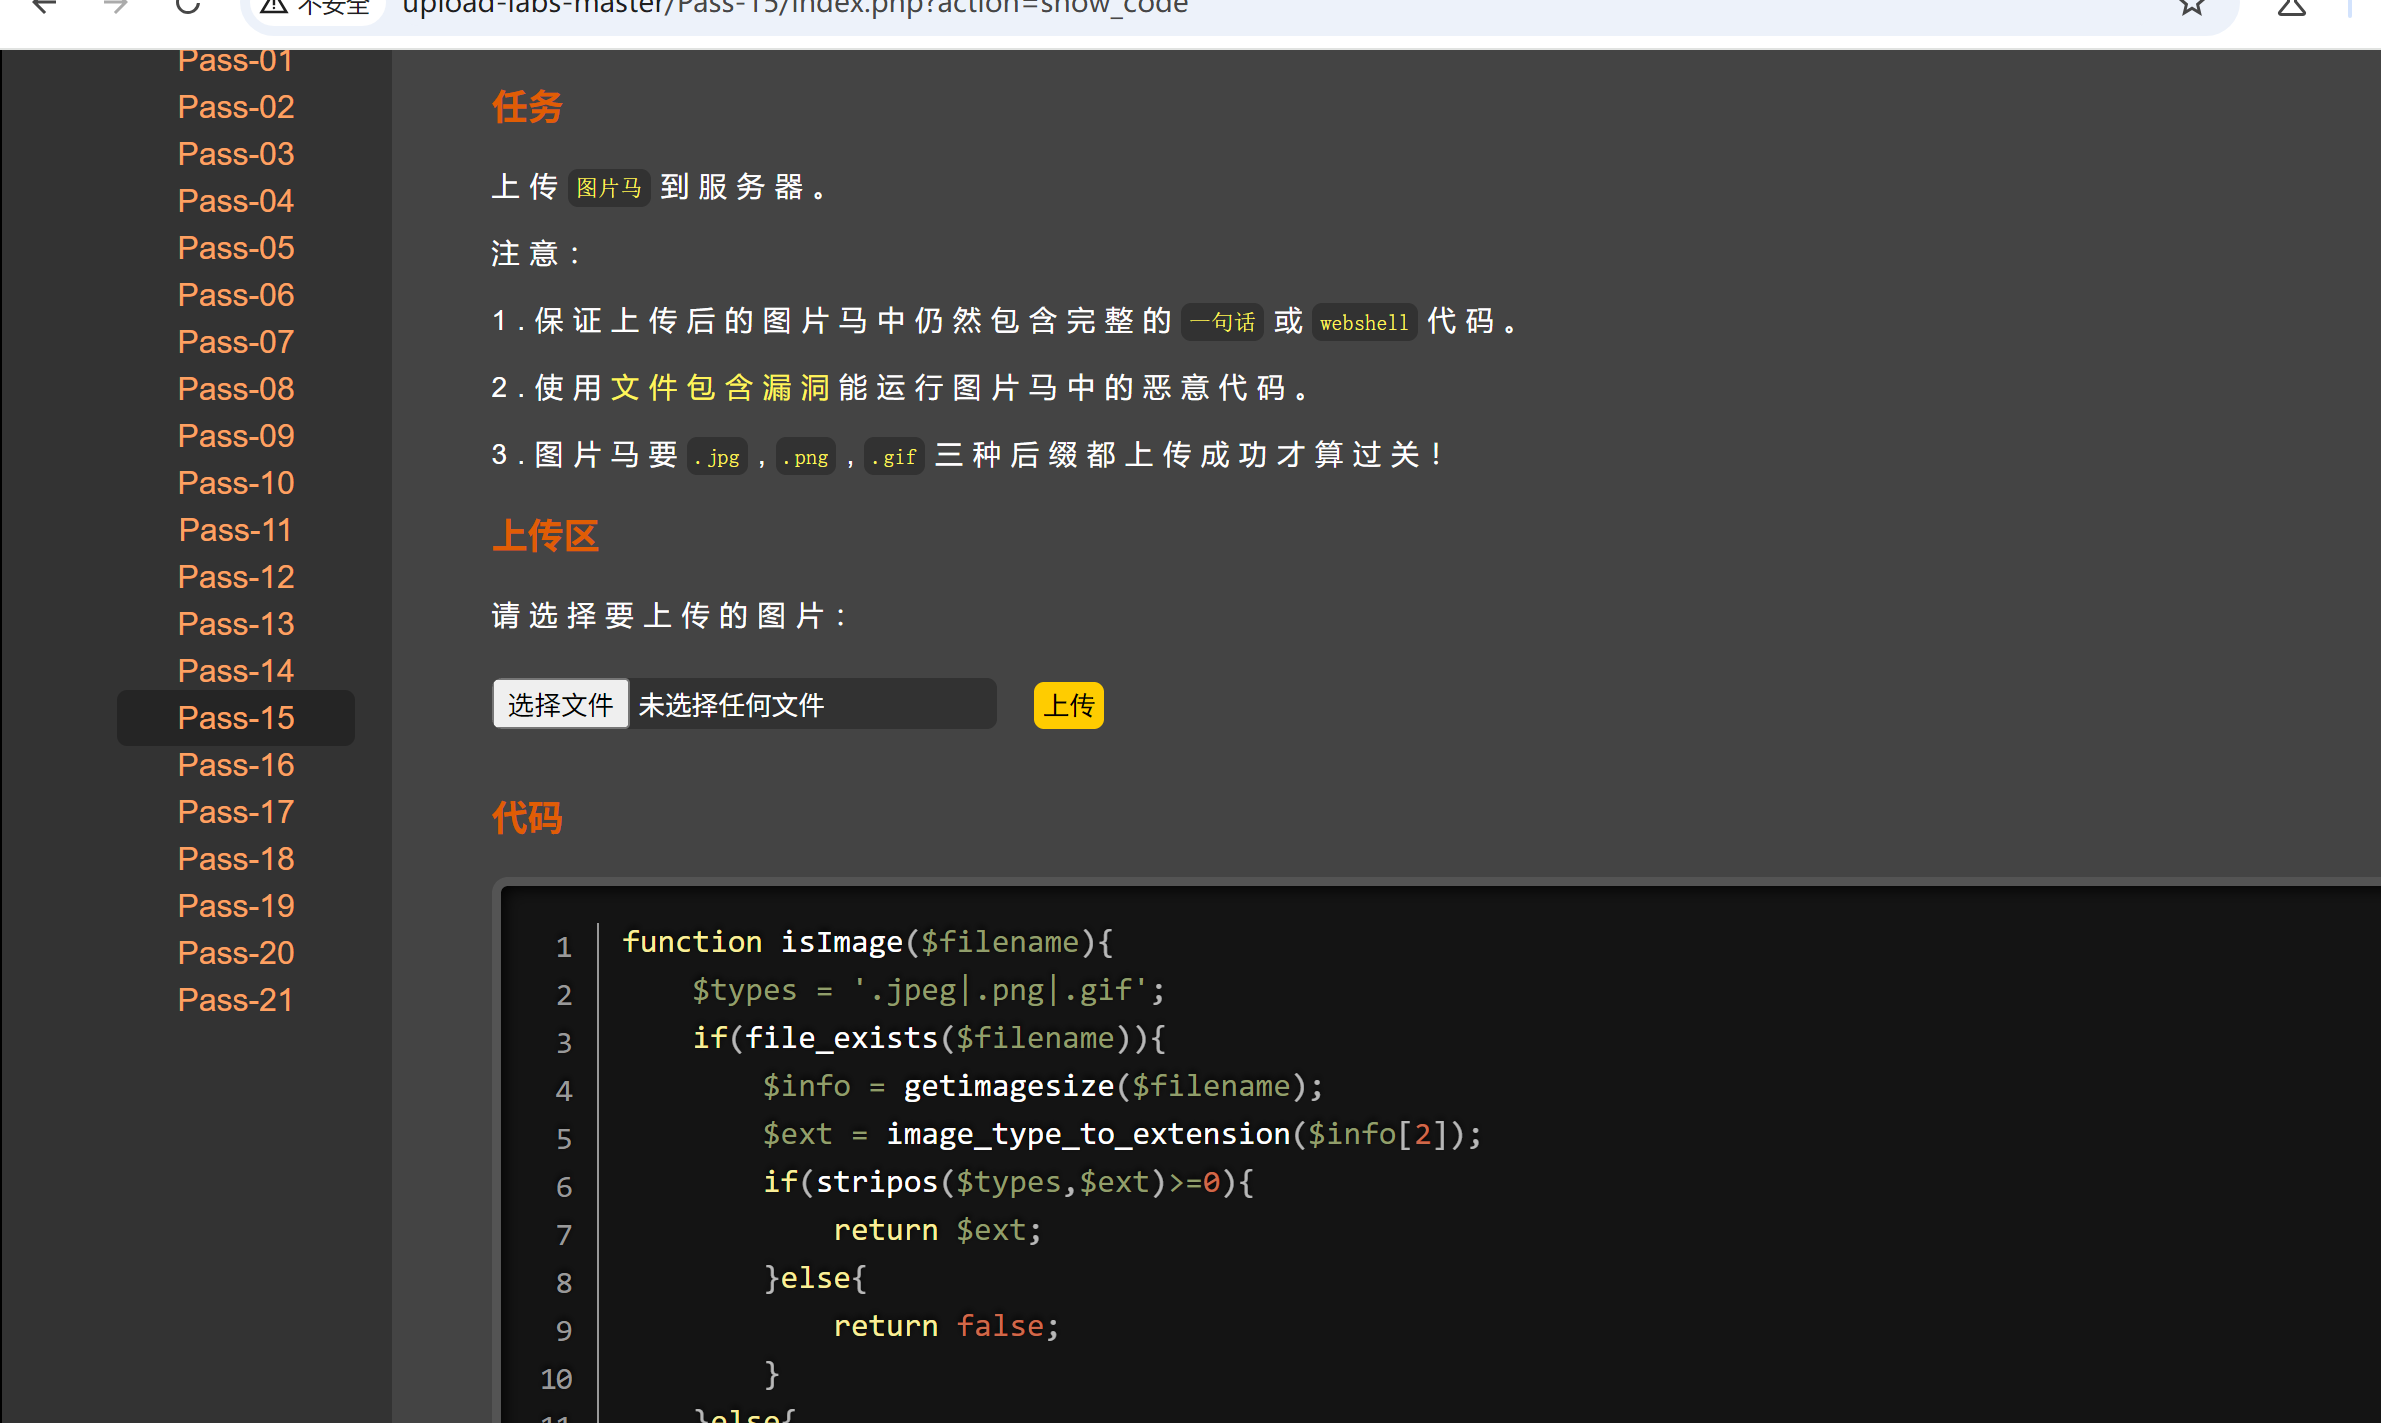Screen dimensions: 2381x1423
Task: Click the not-secure warning icon
Action: 274,7
